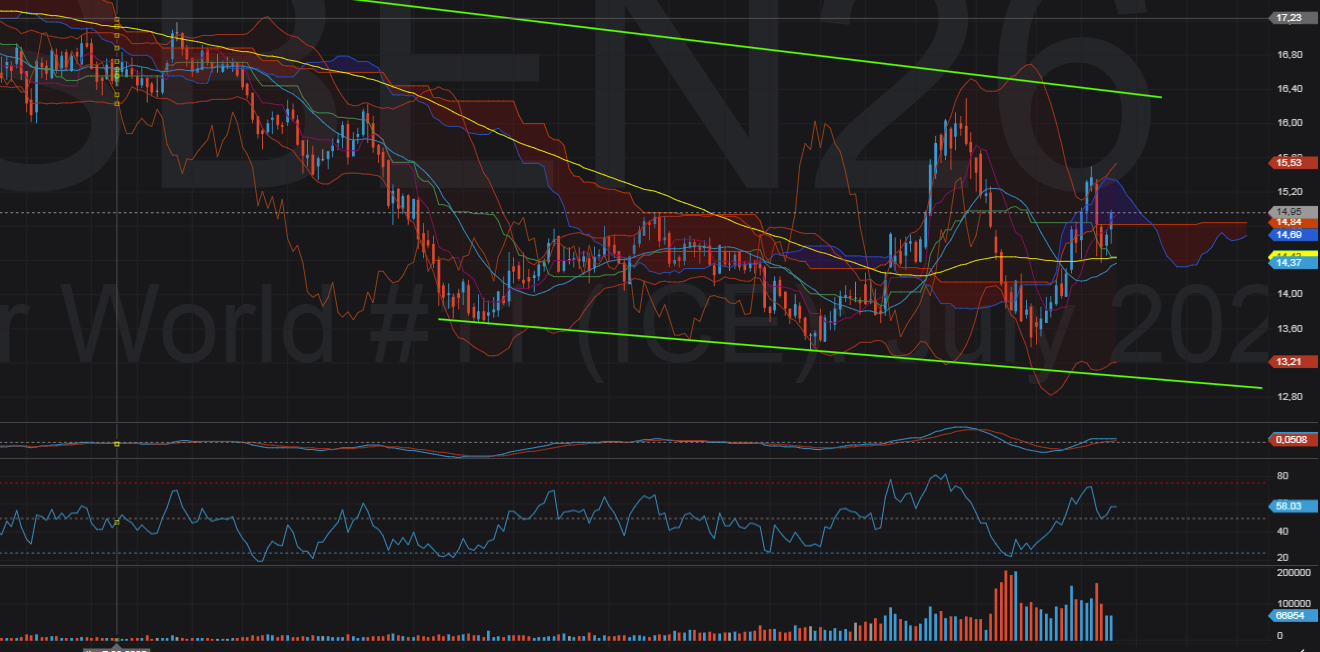Select the lower green channel trendline
This screenshot has height=652, width=1320.
click(x=850, y=353)
